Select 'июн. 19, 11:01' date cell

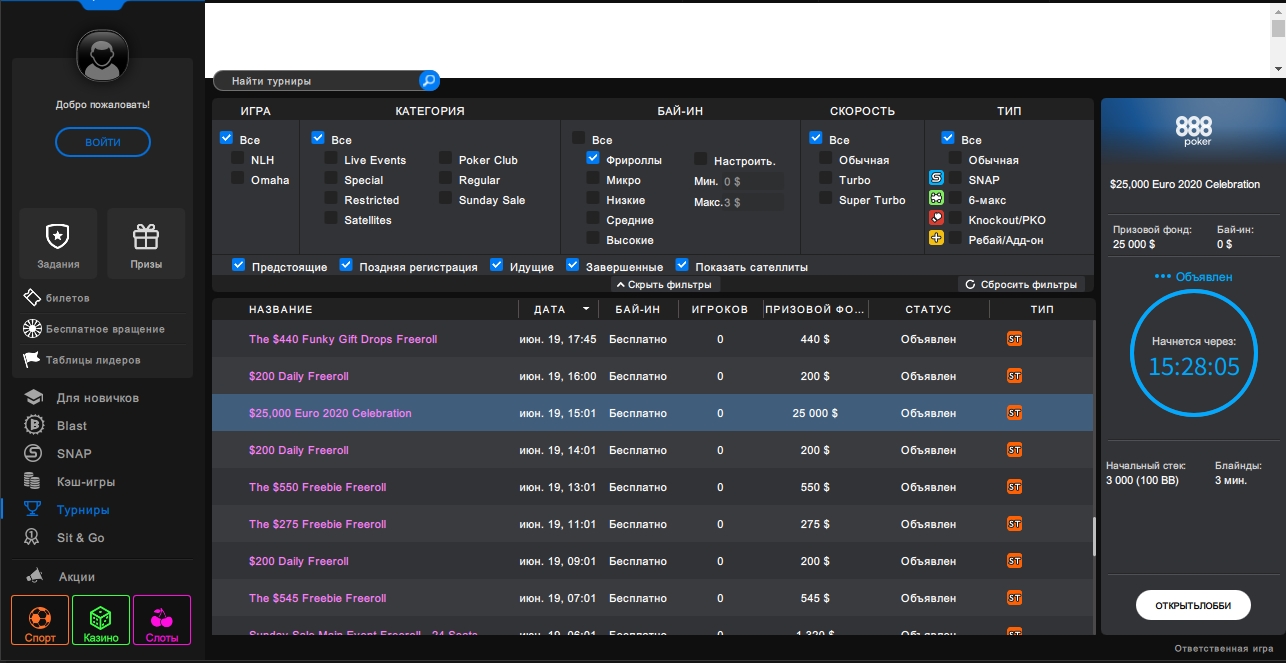558,524
